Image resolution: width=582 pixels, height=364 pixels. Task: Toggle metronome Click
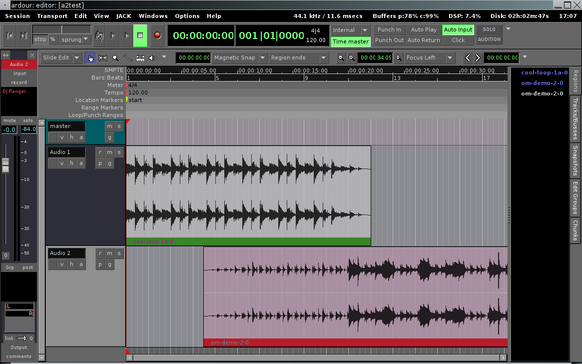(458, 40)
